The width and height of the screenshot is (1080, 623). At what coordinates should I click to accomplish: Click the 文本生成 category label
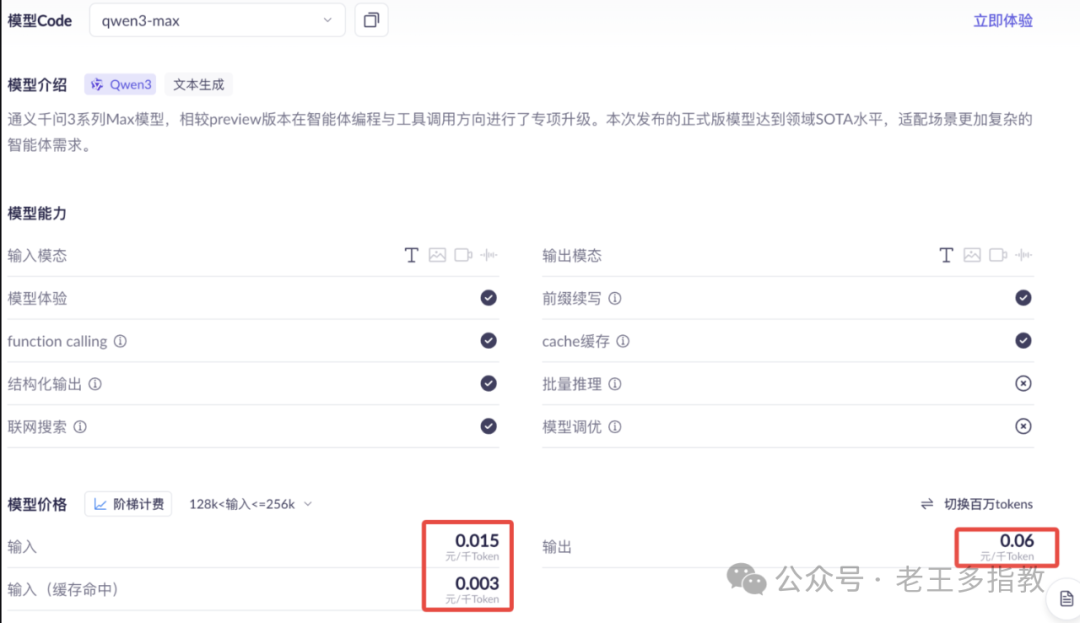pyautogui.click(x=197, y=84)
